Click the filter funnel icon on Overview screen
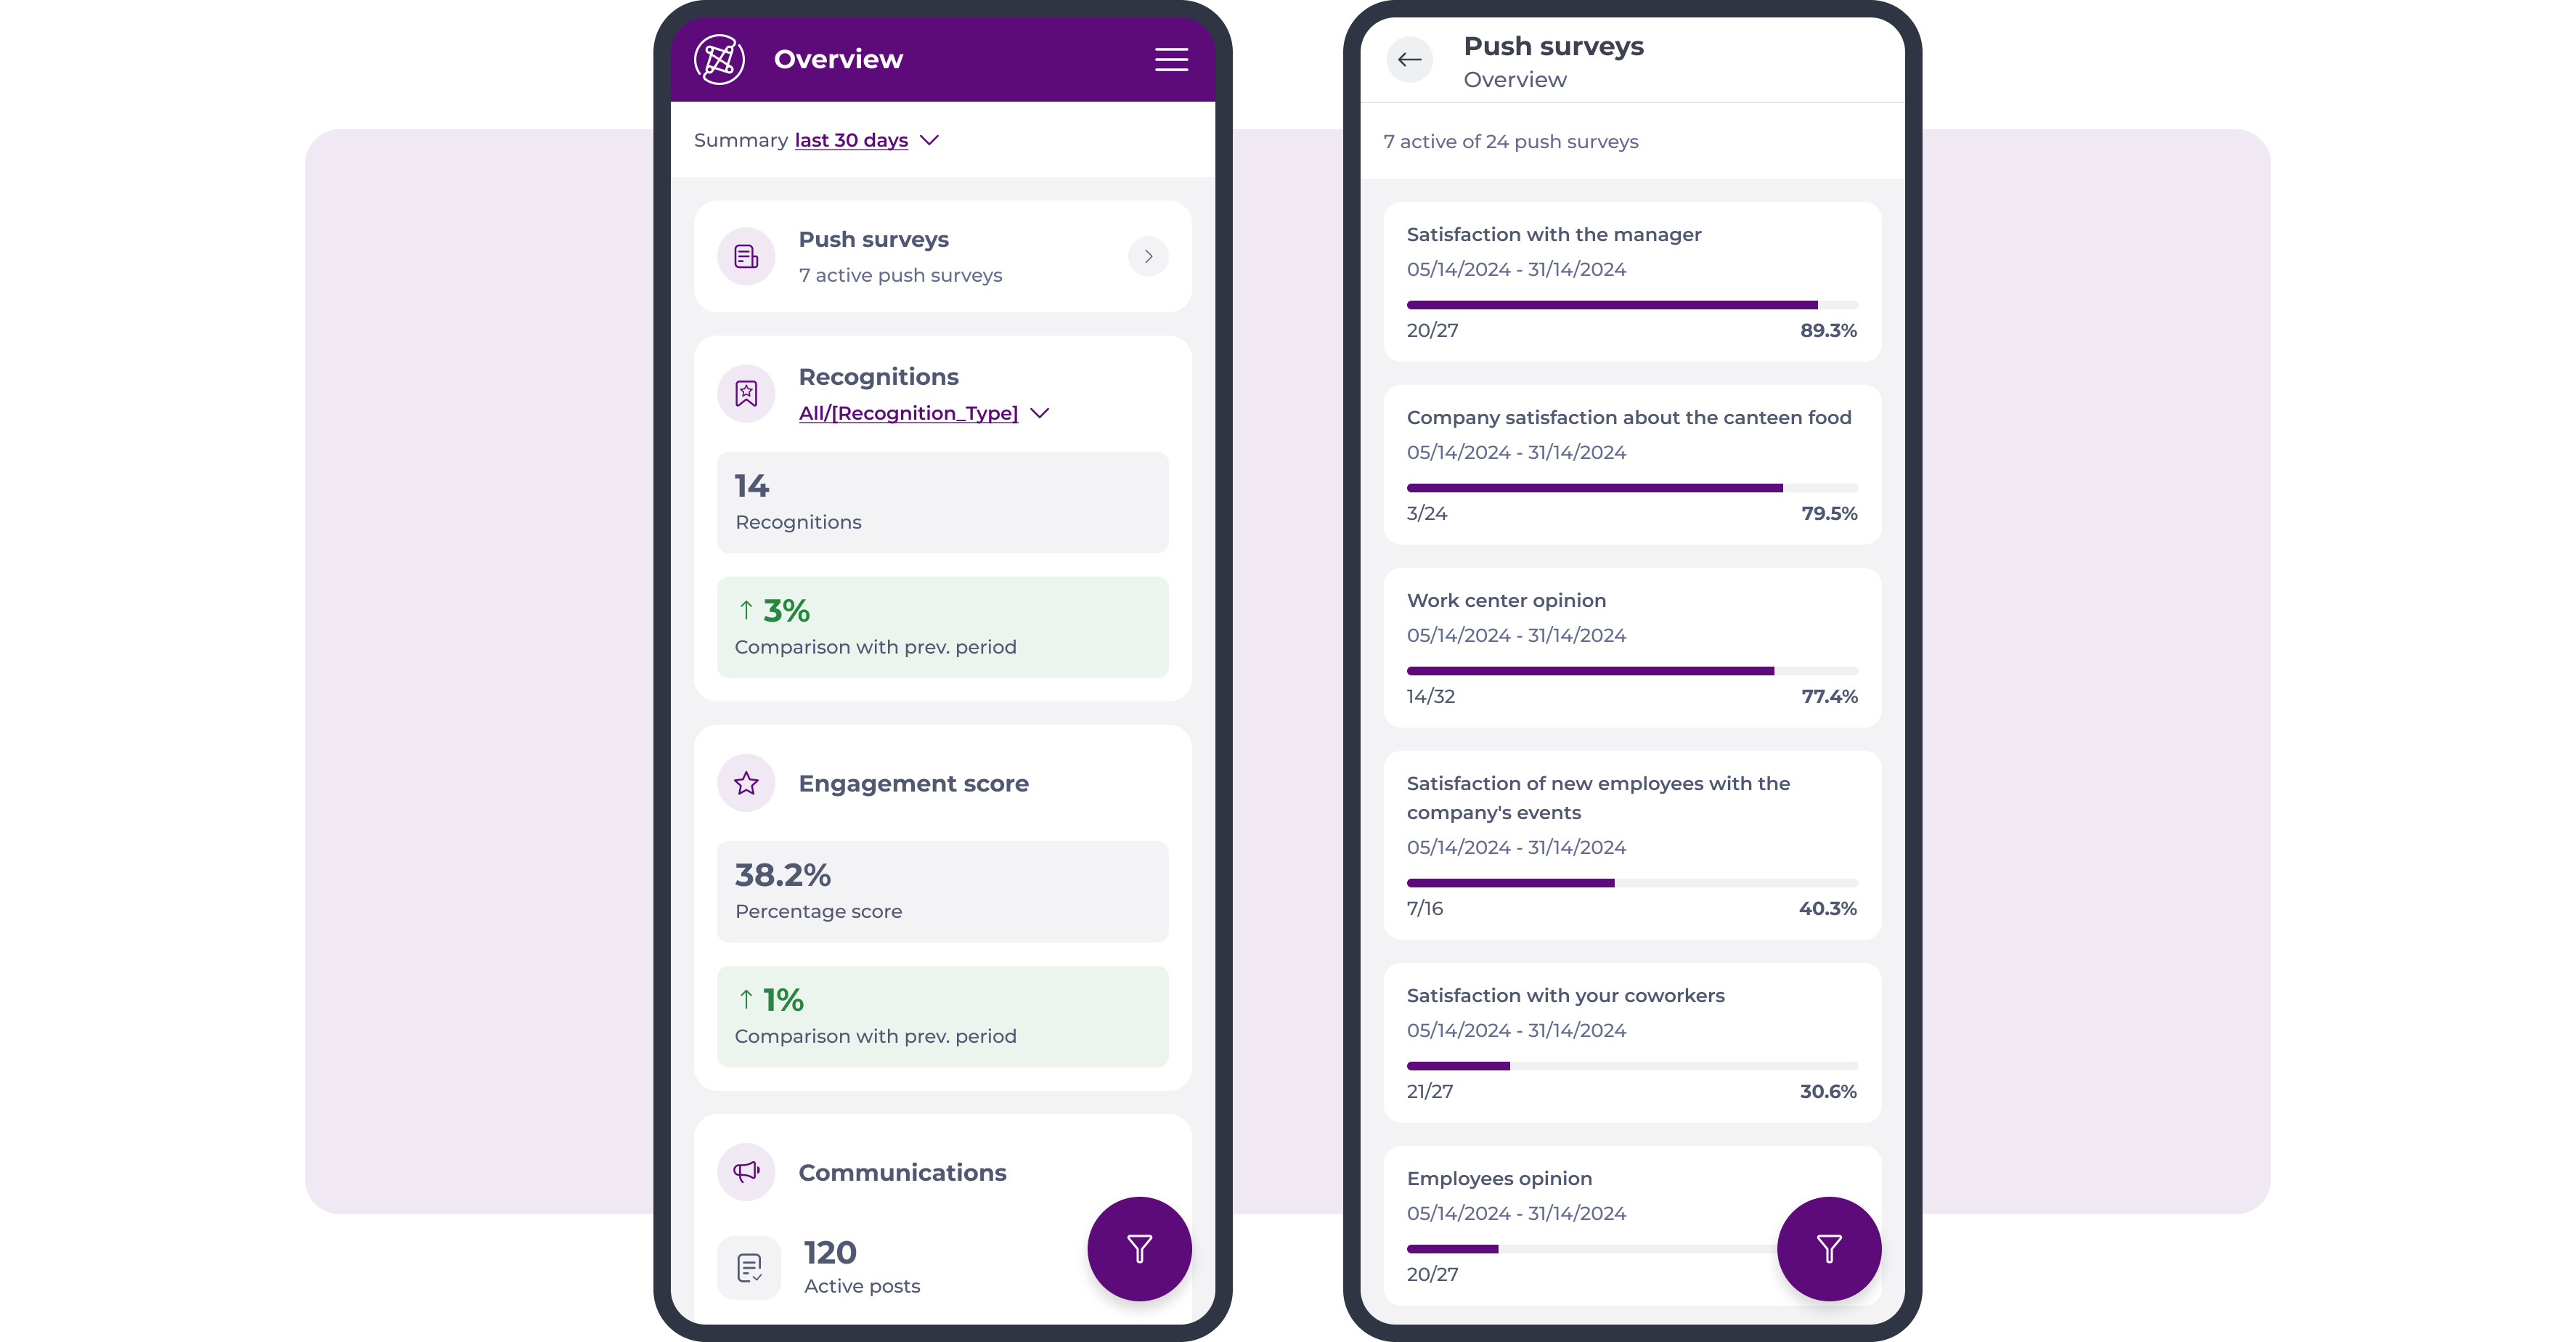Viewport: 2576px width, 1342px height. tap(1140, 1248)
